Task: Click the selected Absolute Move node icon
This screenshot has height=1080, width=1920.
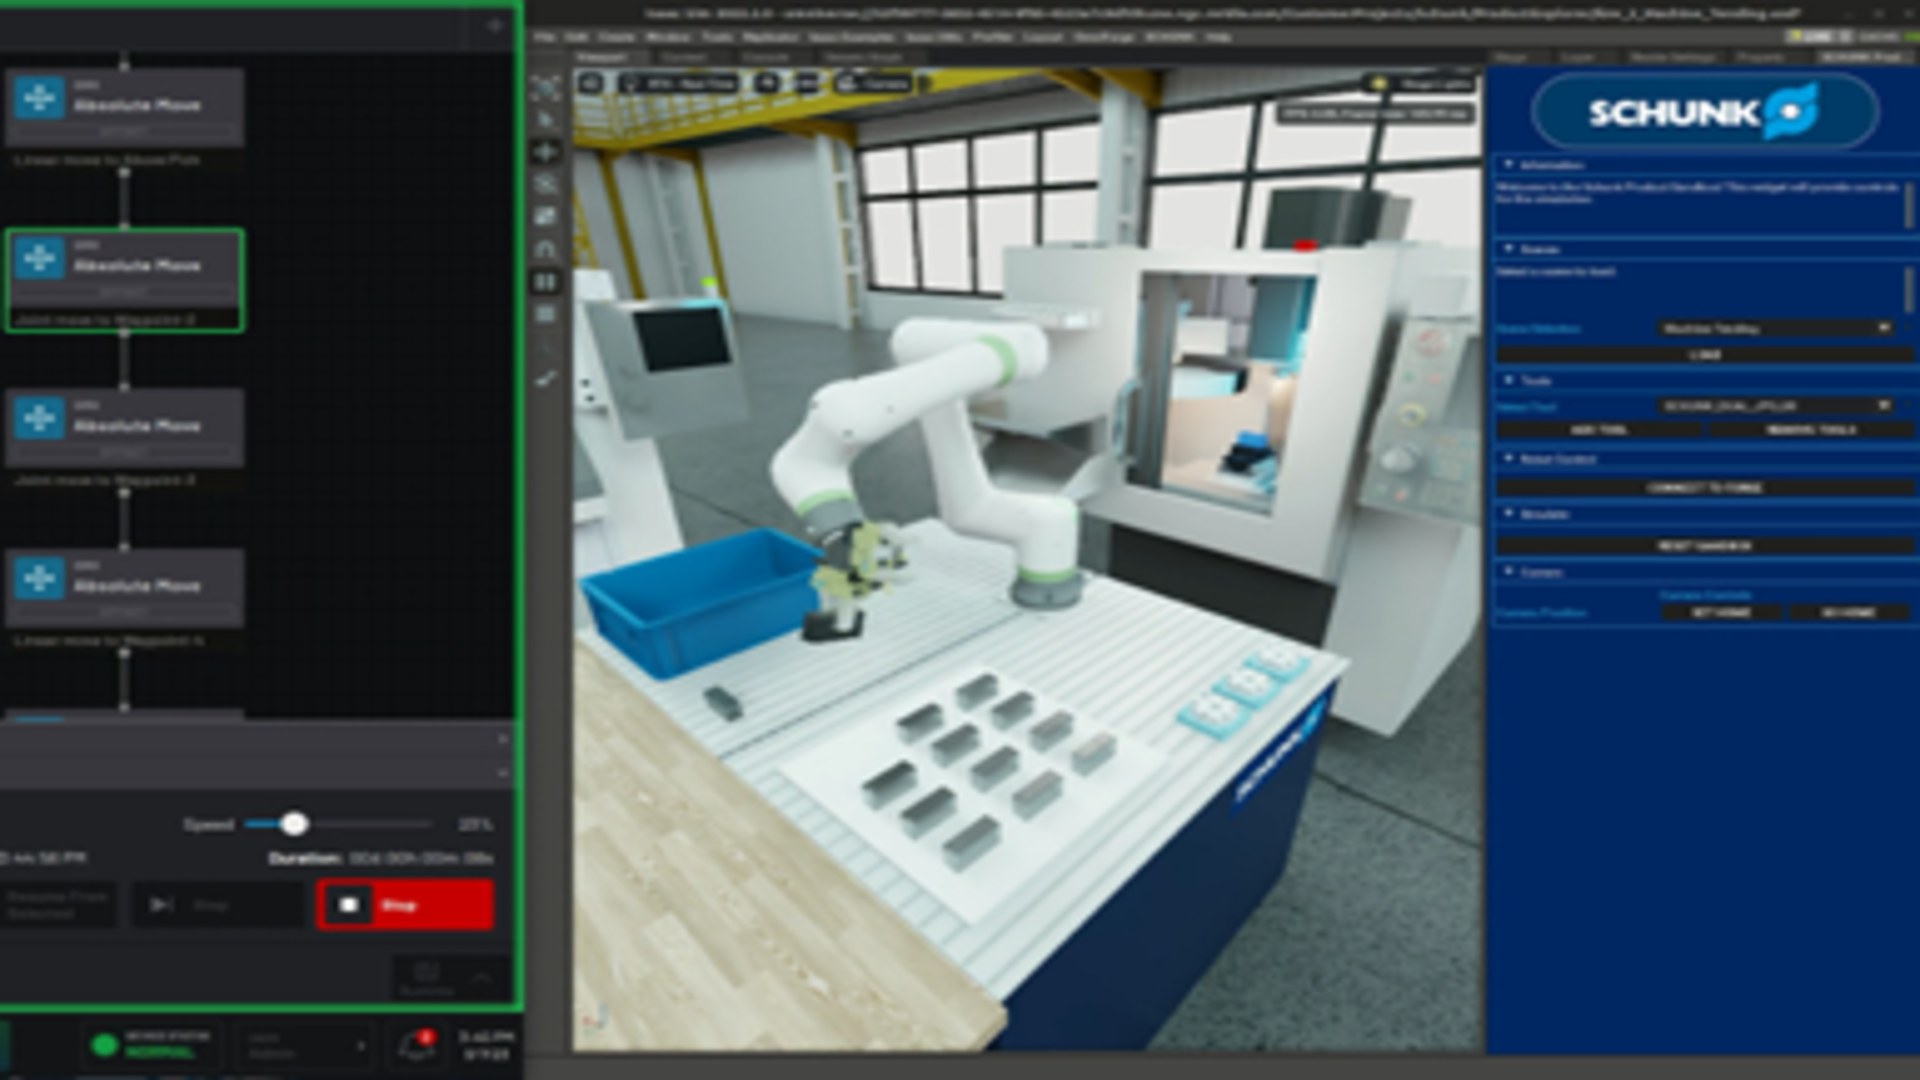Action: click(39, 258)
